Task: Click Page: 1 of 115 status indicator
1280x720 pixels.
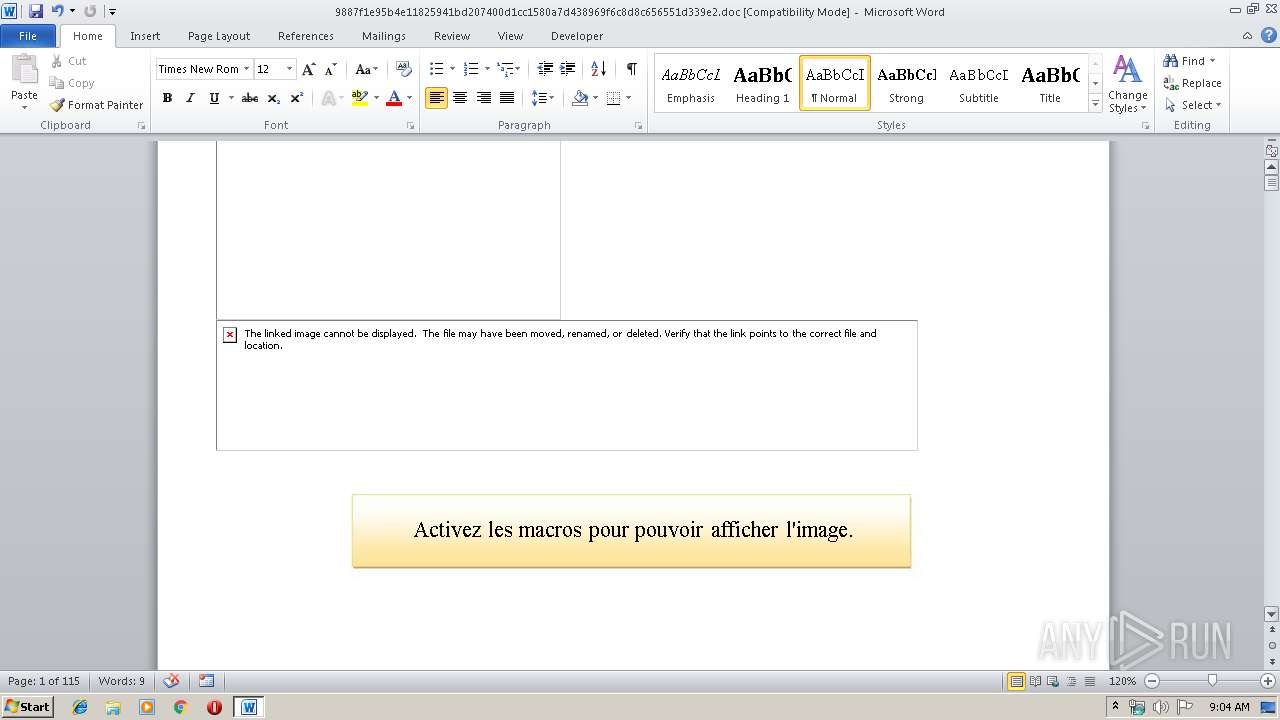Action: click(44, 681)
